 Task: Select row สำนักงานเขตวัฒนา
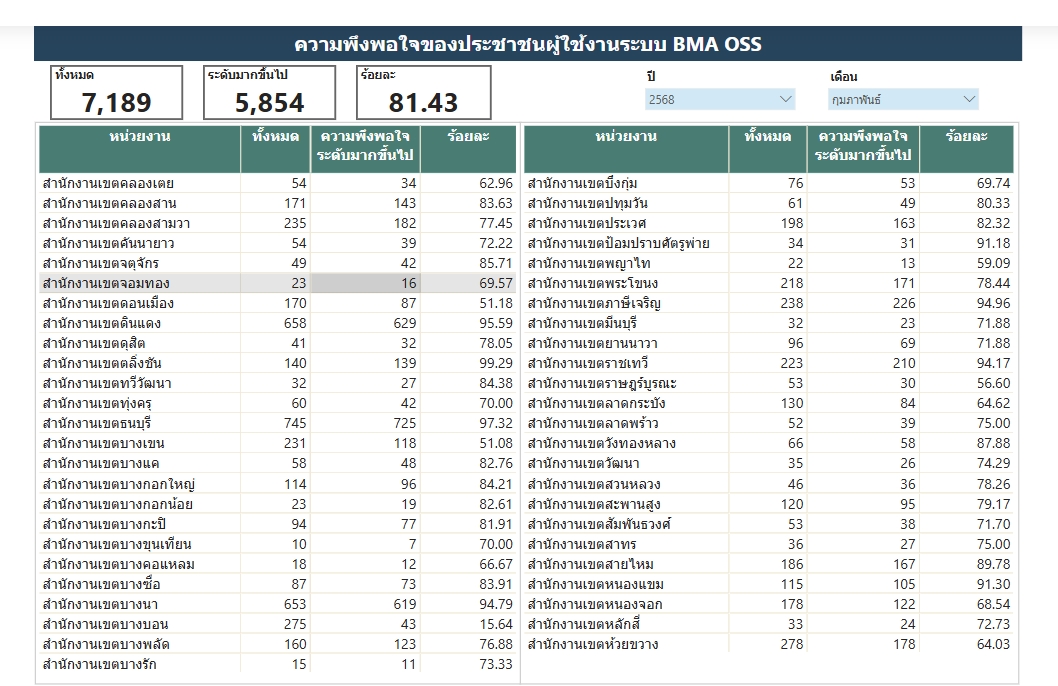(x=769, y=463)
